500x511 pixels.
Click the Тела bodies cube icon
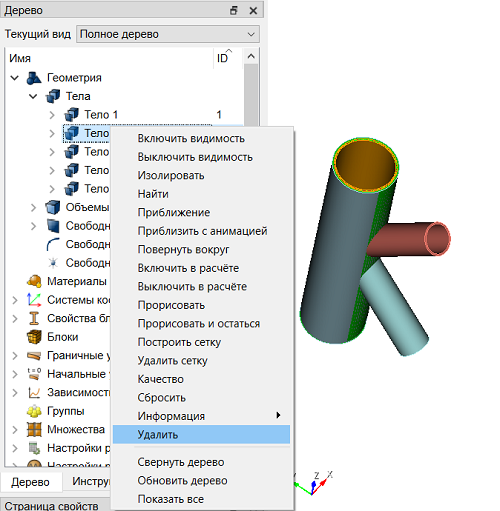pos(53,96)
